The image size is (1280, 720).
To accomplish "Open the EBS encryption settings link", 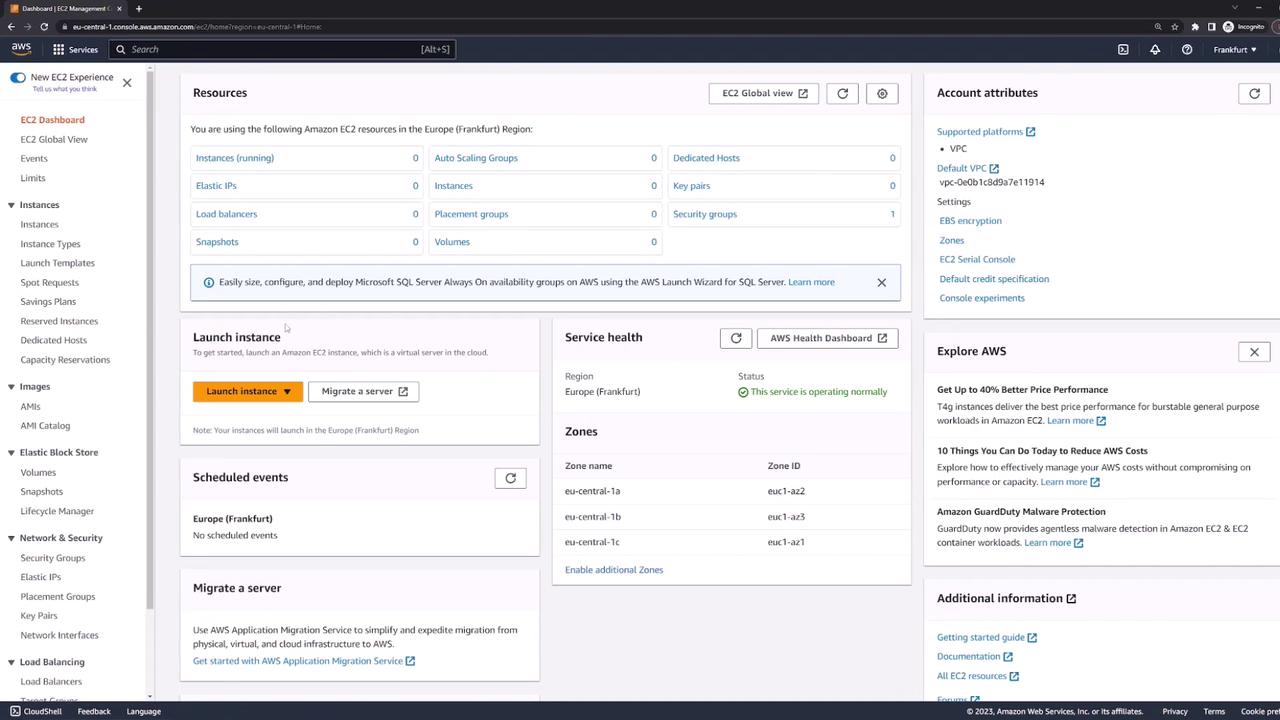I will pos(970,221).
